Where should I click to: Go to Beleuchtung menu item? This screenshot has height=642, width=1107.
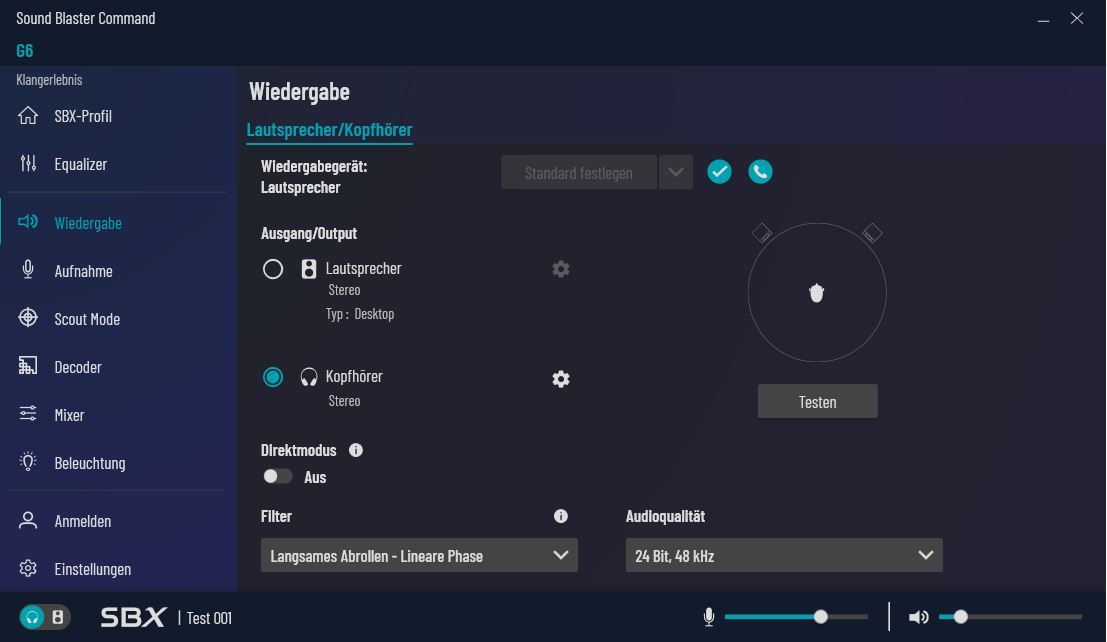(90, 463)
